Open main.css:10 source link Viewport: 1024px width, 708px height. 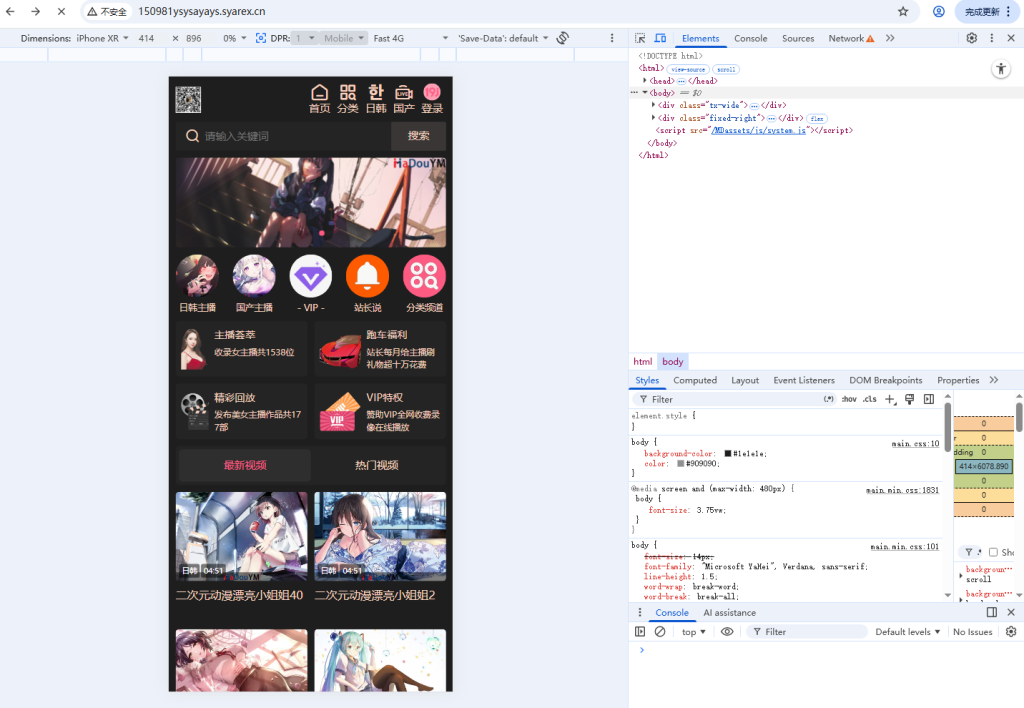pos(915,443)
